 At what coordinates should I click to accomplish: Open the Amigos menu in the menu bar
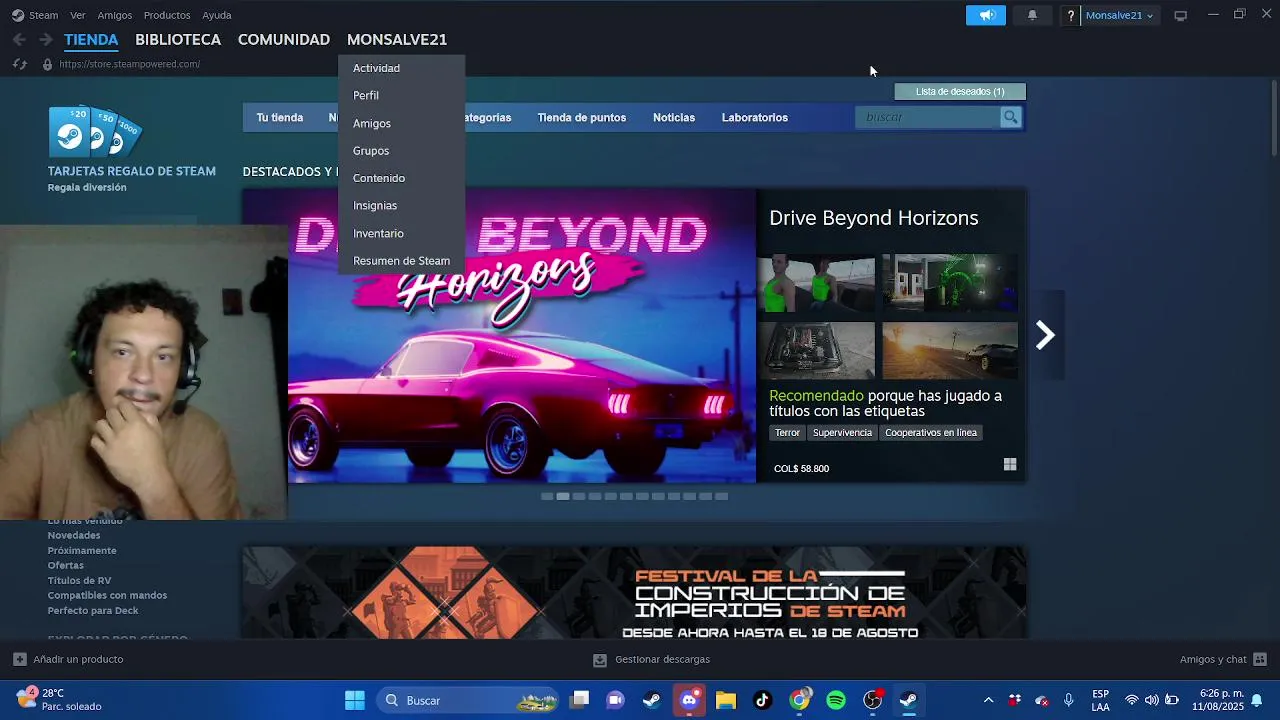[x=115, y=15]
